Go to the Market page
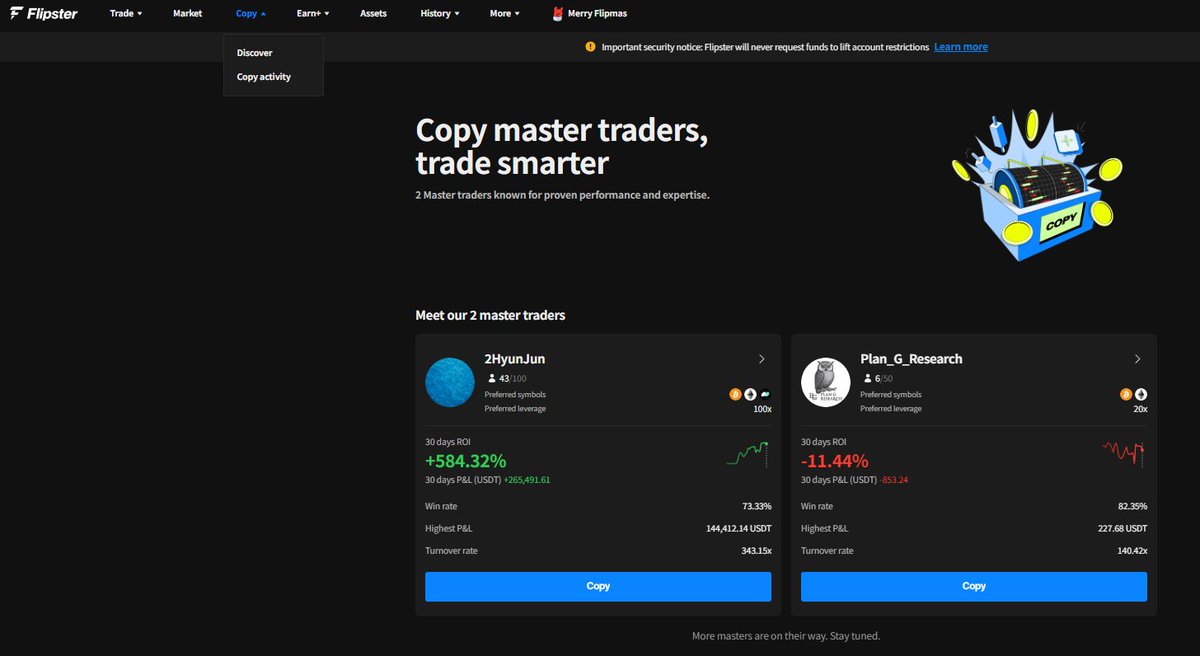The height and width of the screenshot is (656, 1200). [187, 14]
